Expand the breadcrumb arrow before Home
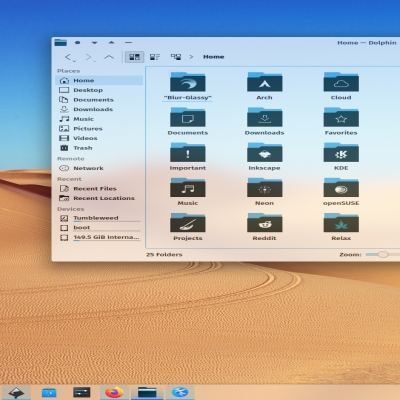Image resolution: width=400 pixels, height=400 pixels. (x=191, y=57)
